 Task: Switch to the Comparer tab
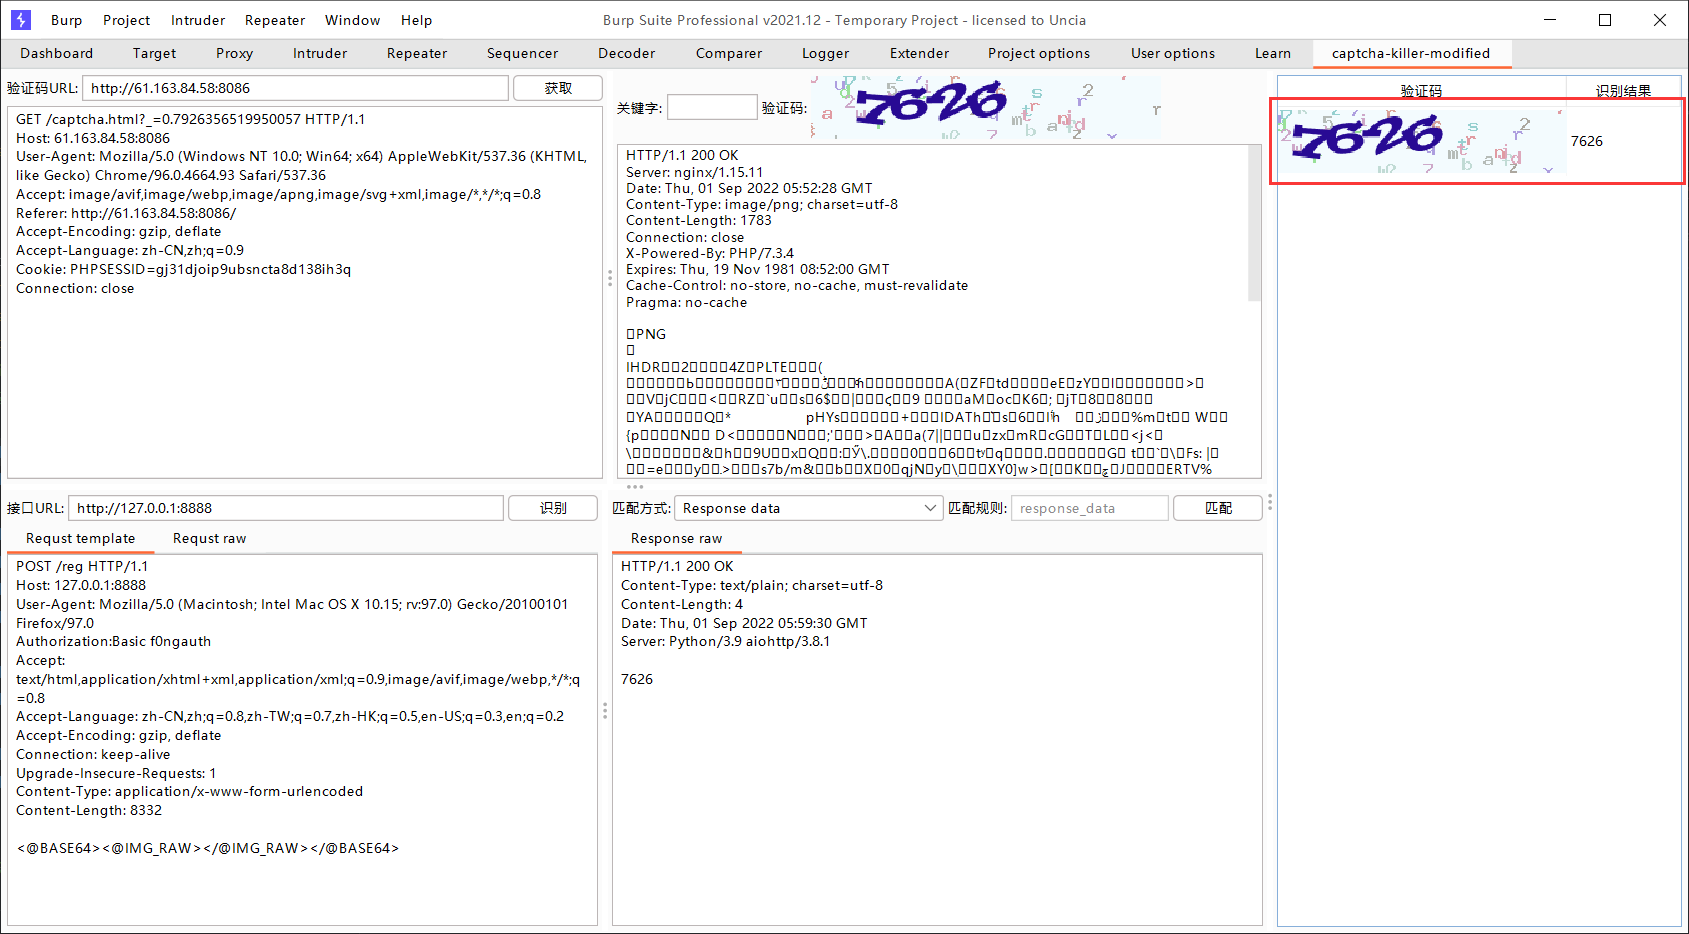pos(729,53)
